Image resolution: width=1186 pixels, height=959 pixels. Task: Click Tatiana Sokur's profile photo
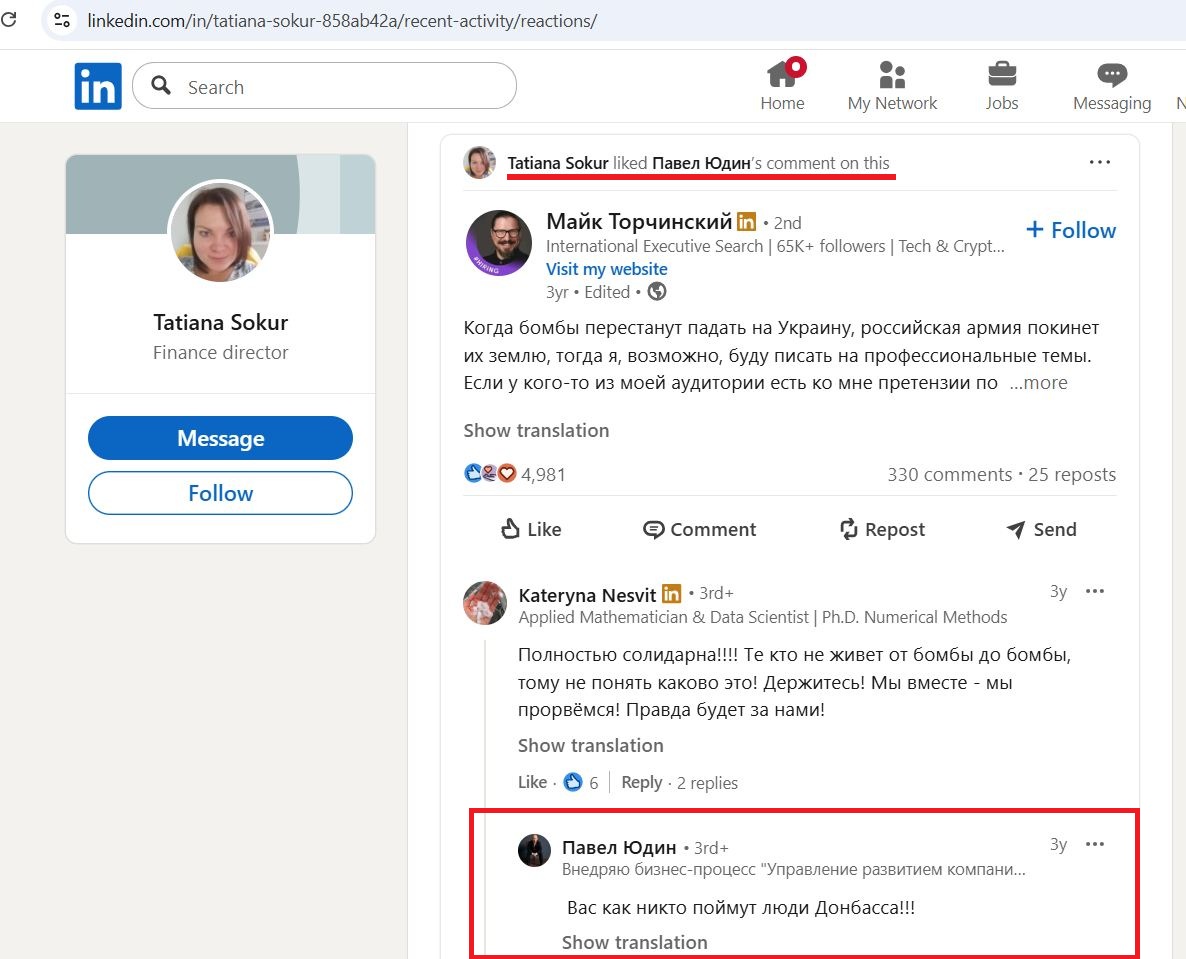(220, 232)
